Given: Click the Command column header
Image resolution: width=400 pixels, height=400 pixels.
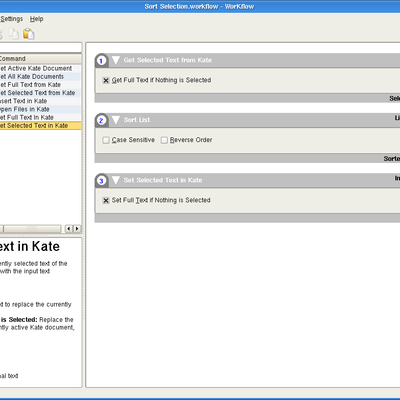Looking at the screenshot, I should coord(40,59).
